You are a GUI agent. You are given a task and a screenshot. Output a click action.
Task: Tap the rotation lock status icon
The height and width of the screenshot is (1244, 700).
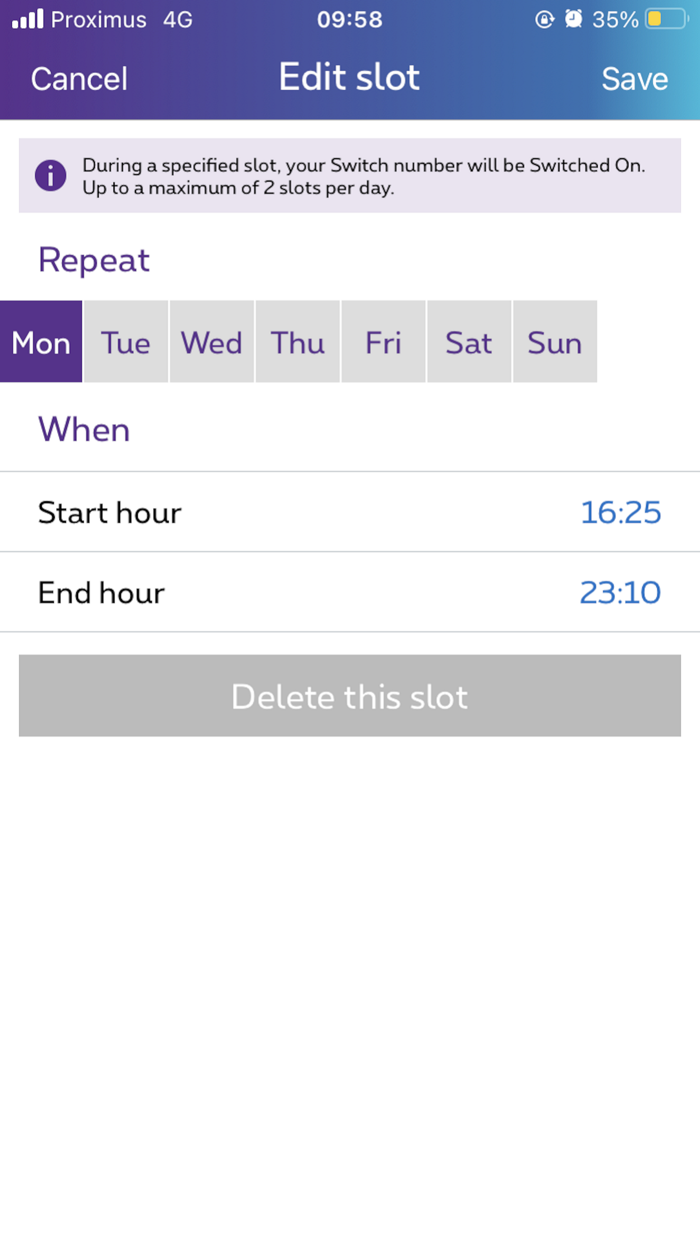[545, 19]
